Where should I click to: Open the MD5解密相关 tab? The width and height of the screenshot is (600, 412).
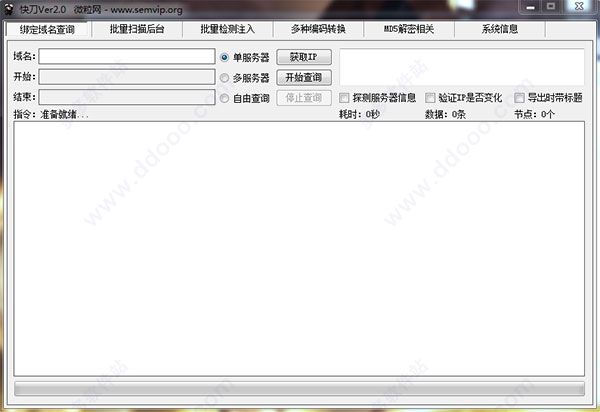pyautogui.click(x=409, y=29)
